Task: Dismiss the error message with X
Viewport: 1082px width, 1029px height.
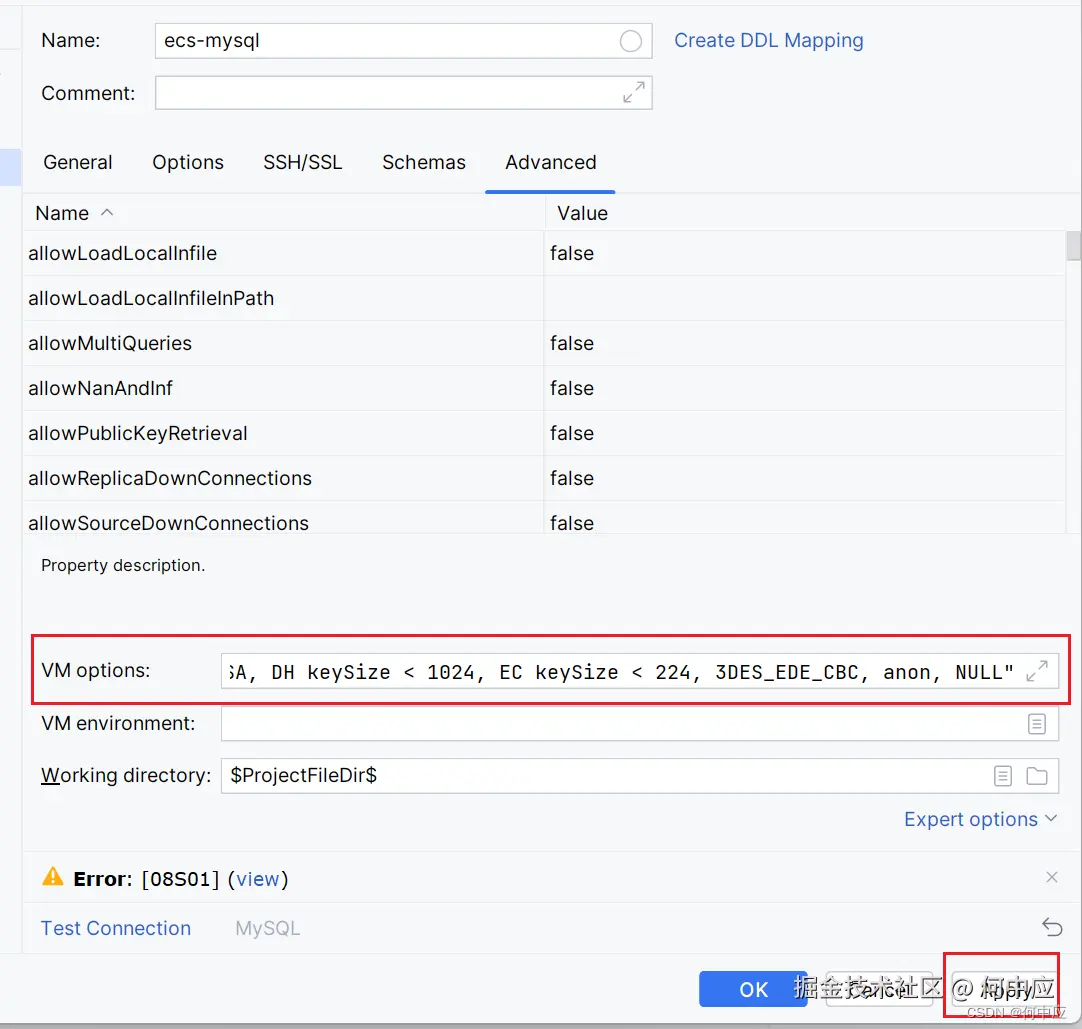Action: point(1052,877)
